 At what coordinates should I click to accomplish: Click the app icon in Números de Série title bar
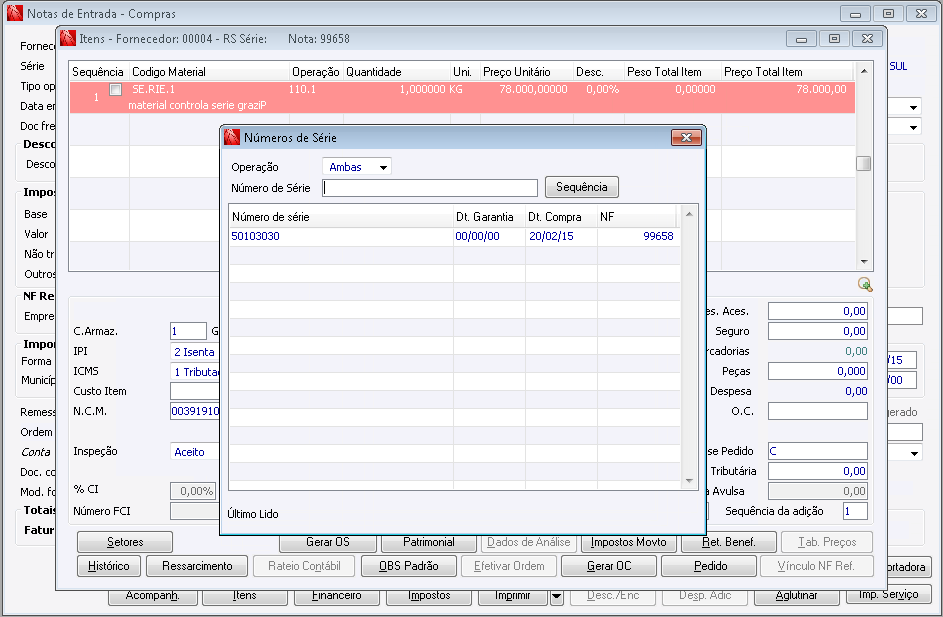[232, 138]
